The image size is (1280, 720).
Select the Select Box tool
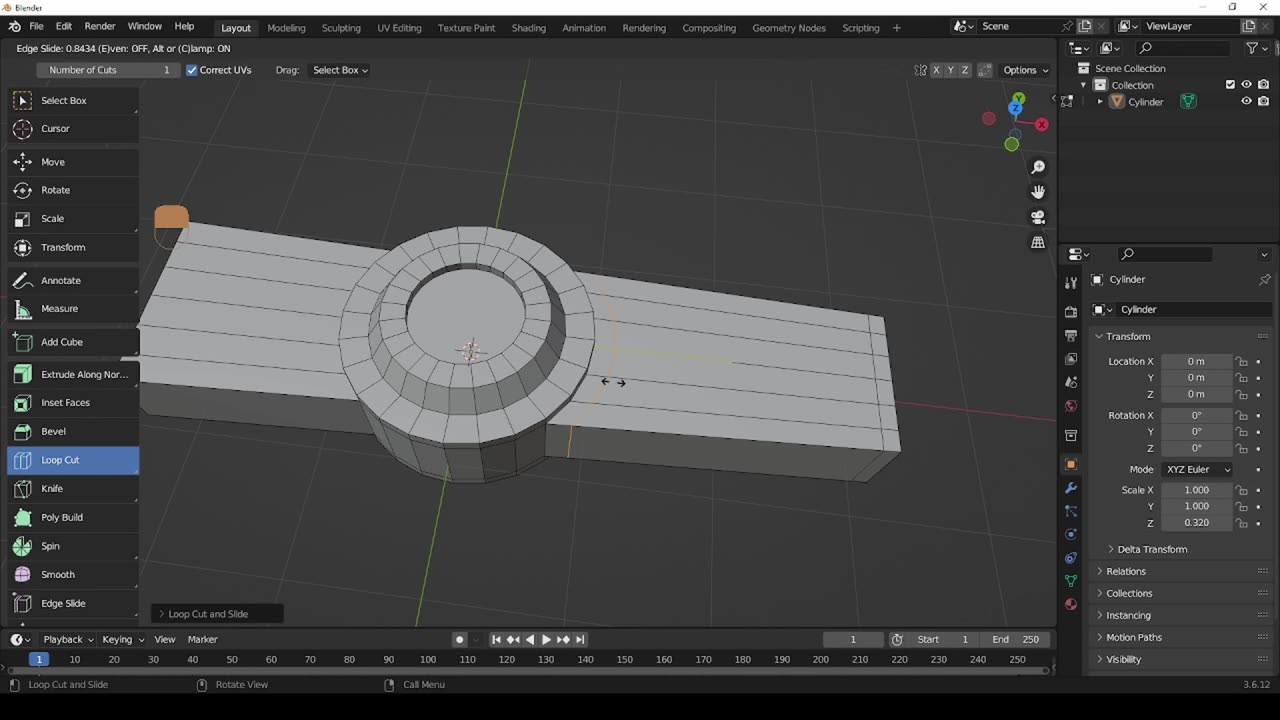click(x=73, y=100)
